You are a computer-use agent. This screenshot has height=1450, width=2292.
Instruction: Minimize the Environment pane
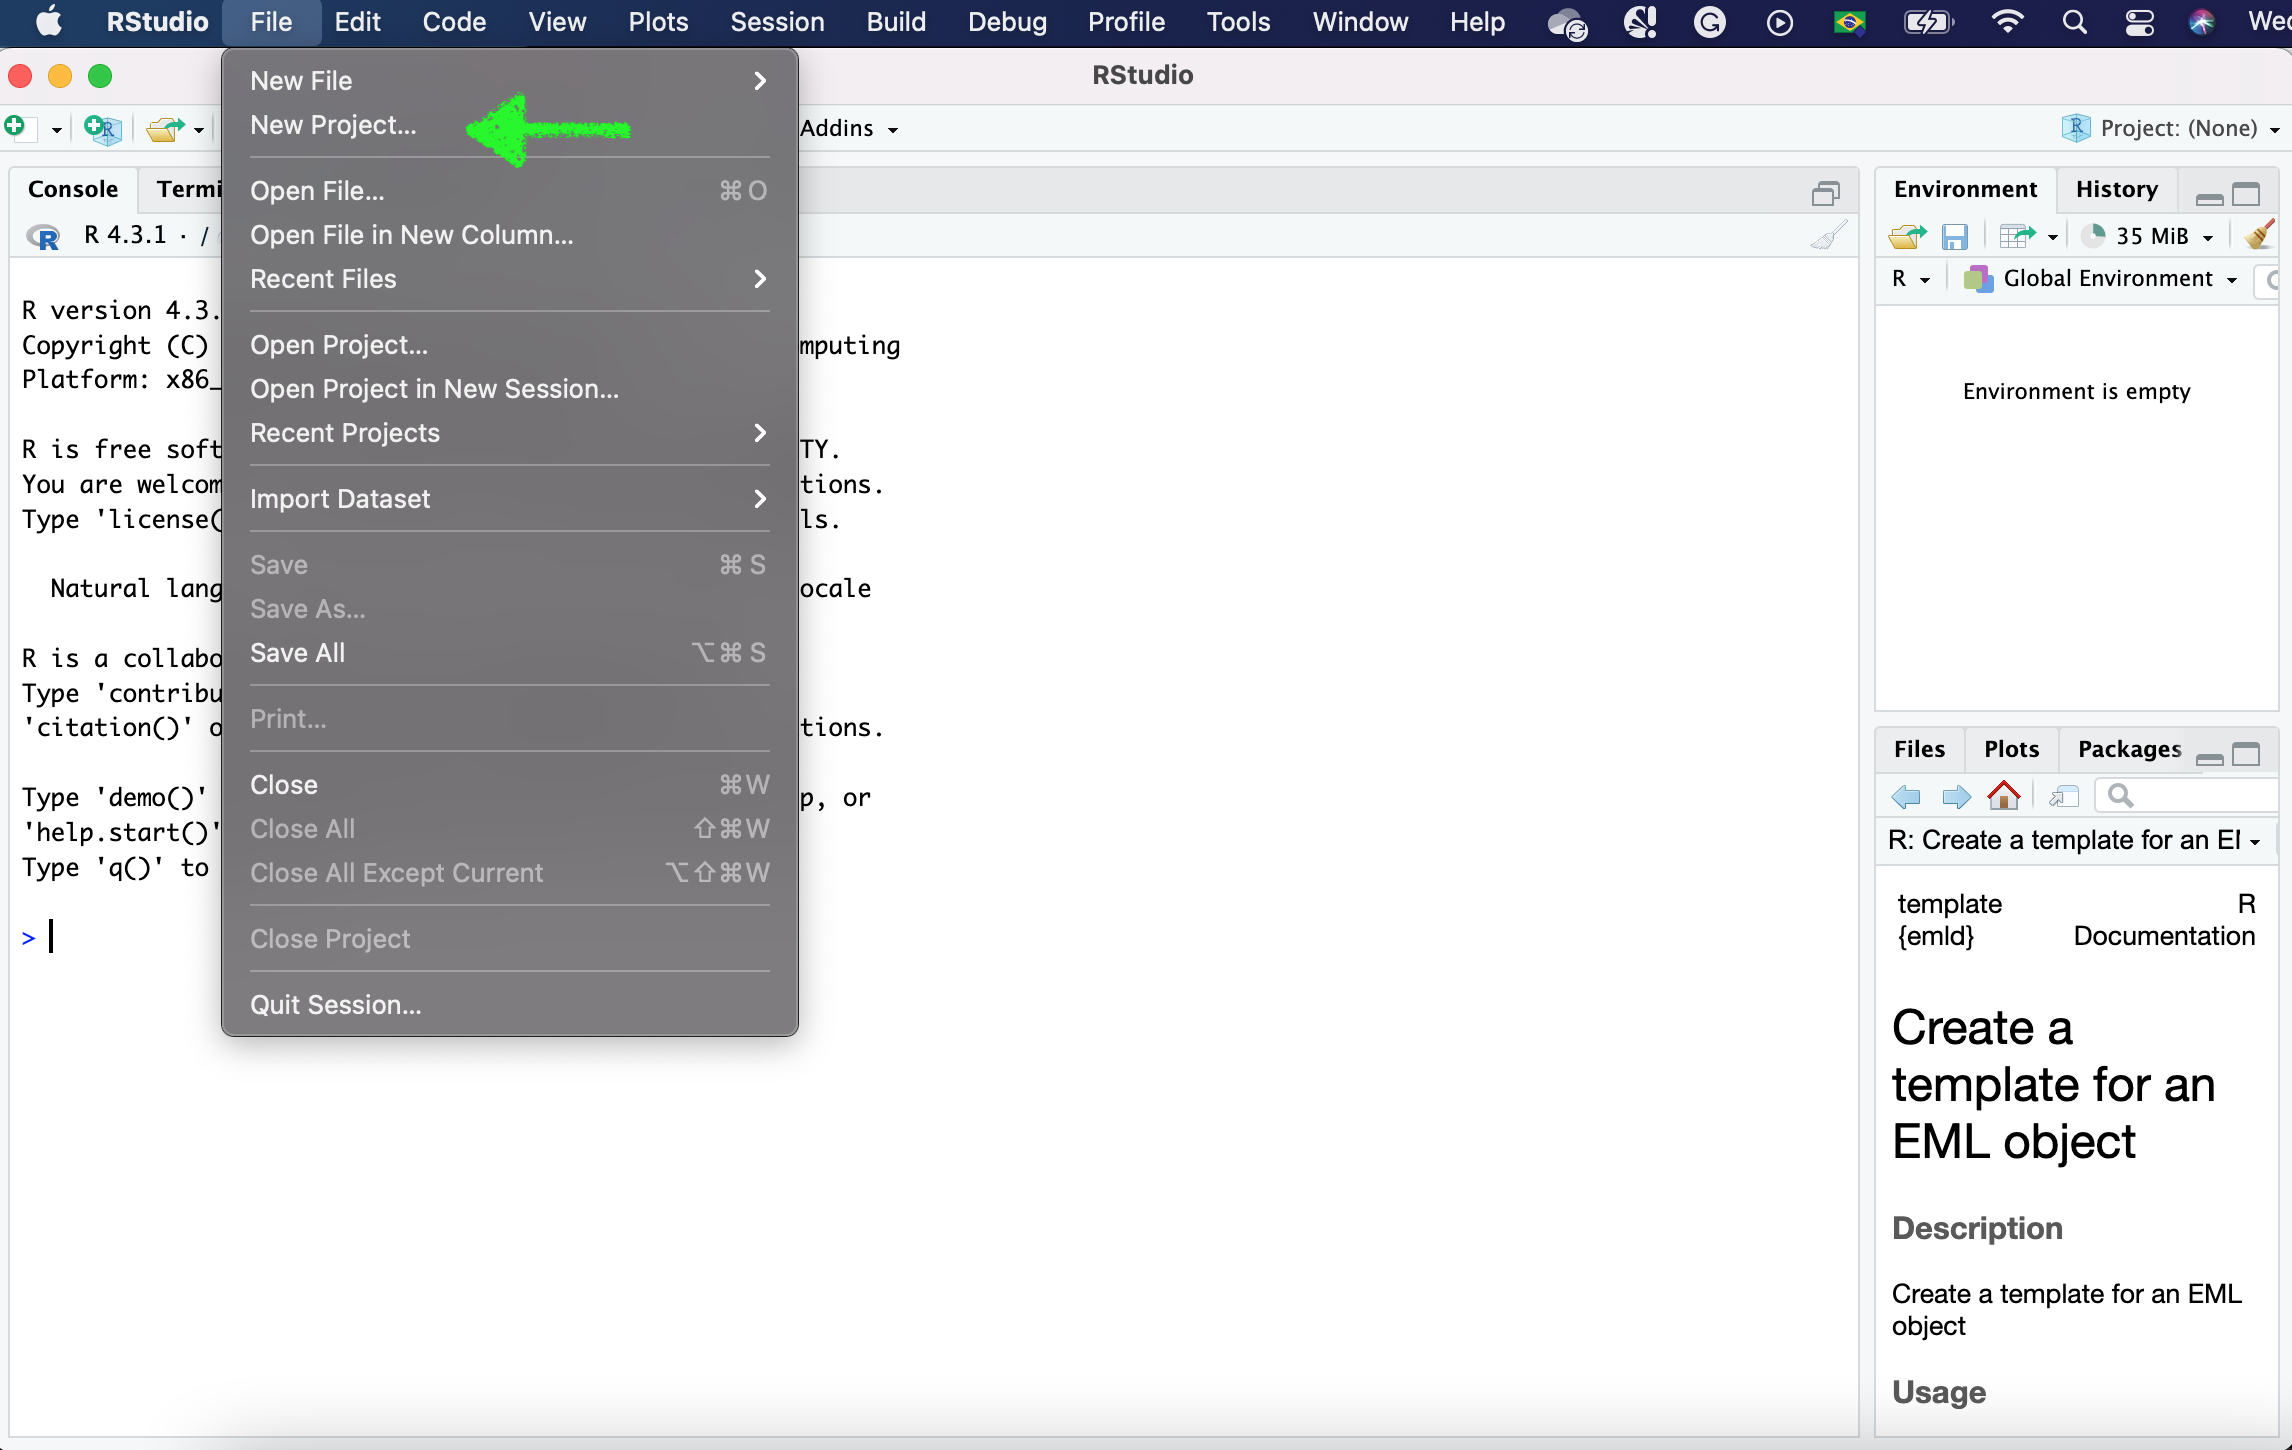tap(2210, 198)
